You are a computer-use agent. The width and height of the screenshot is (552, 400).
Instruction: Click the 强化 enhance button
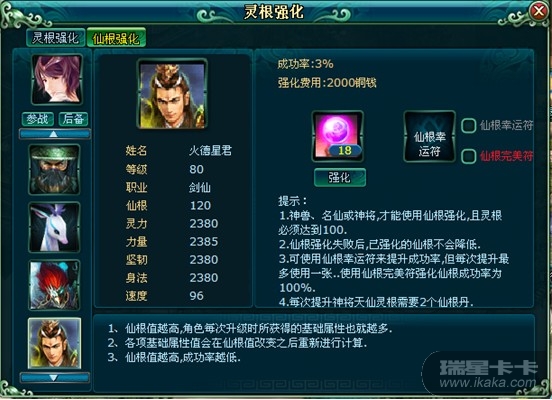(340, 177)
